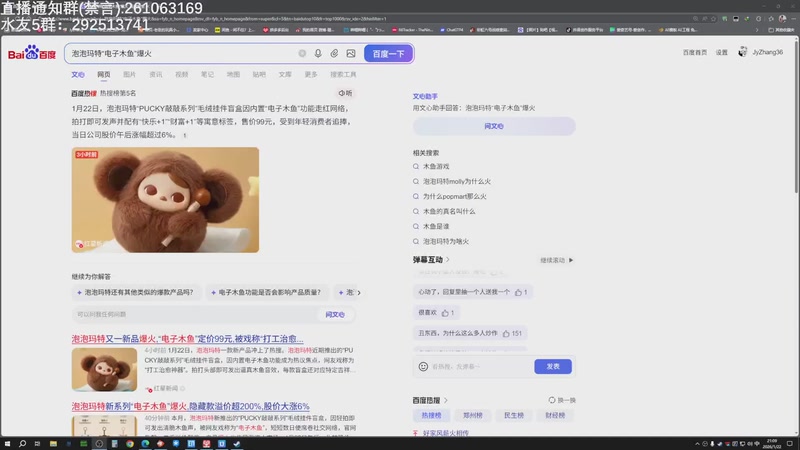This screenshot has height=450, width=800.
Task: Search related term 木鱼游戏
Action: 436,166
